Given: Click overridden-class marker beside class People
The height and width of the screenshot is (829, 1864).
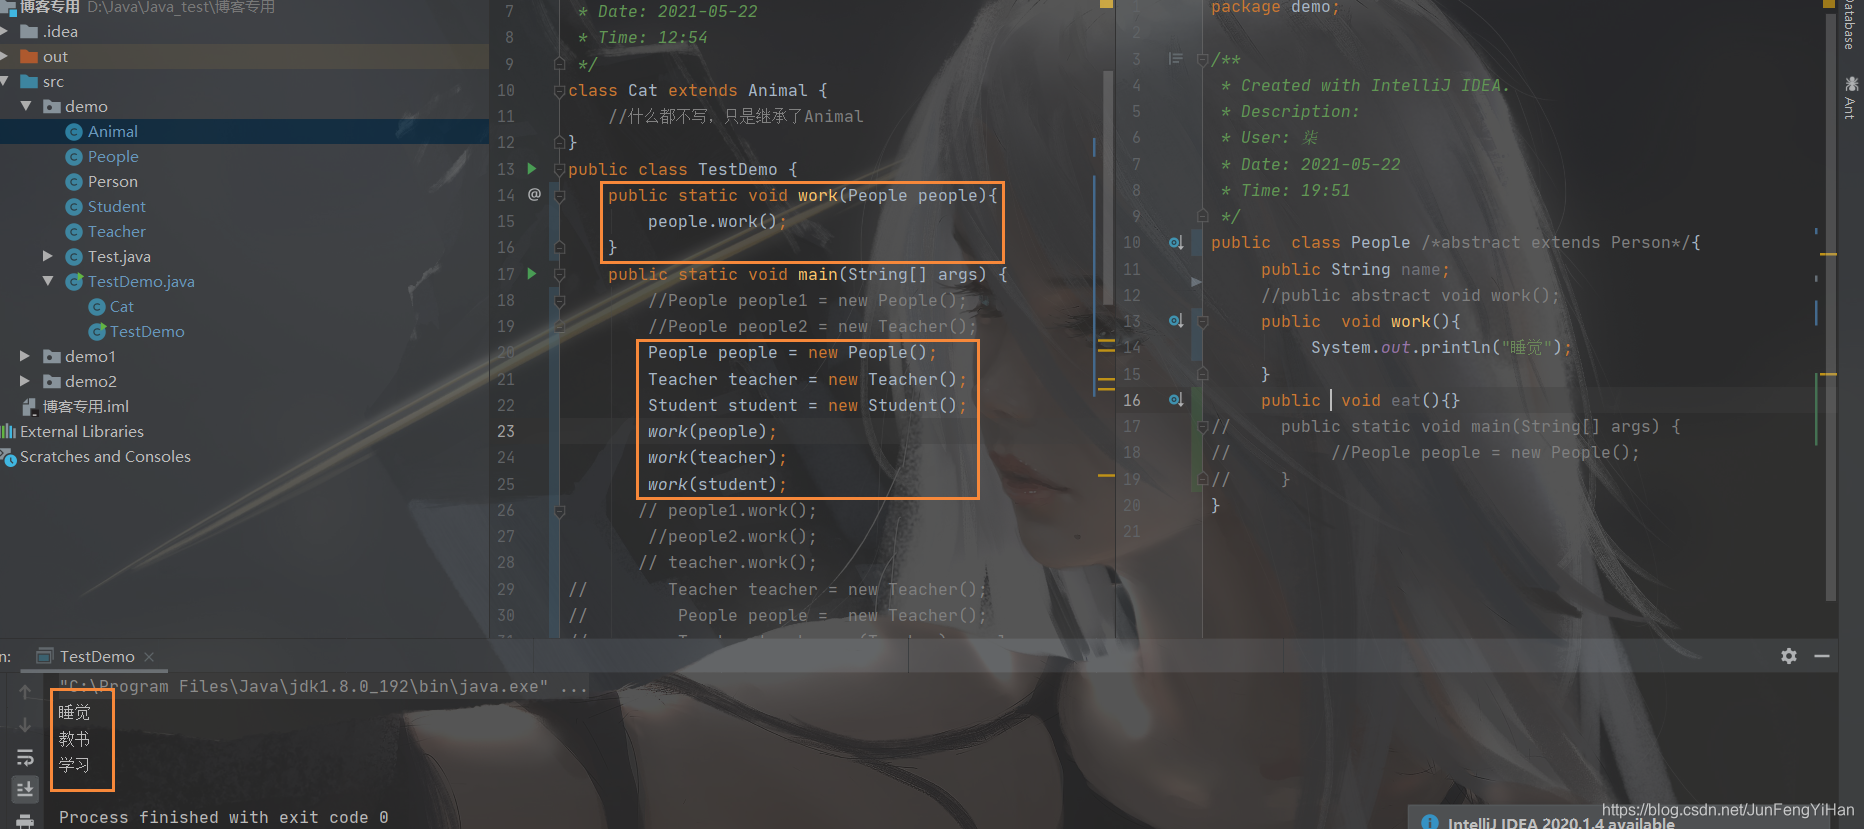Looking at the screenshot, I should pos(1176,243).
